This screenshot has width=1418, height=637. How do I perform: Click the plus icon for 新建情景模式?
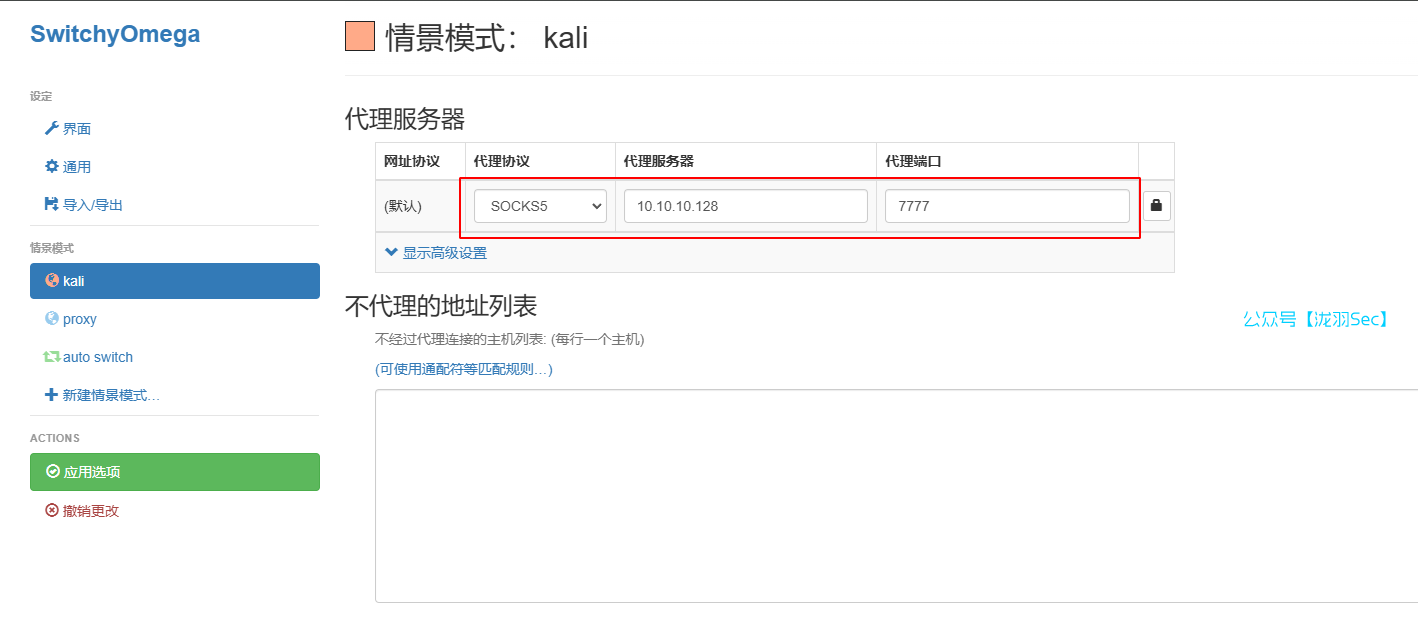click(52, 395)
